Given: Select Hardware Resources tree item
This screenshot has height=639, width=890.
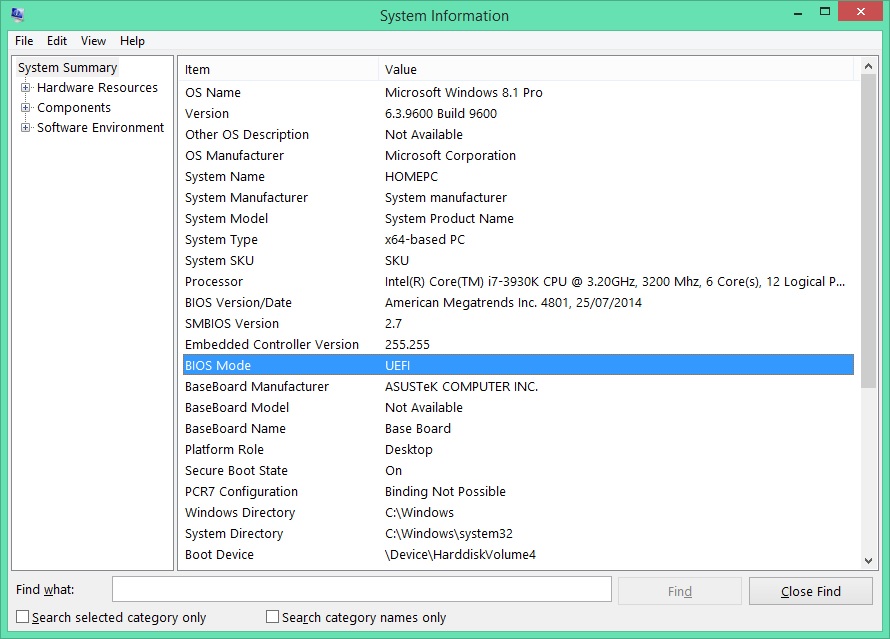Looking at the screenshot, I should [97, 87].
